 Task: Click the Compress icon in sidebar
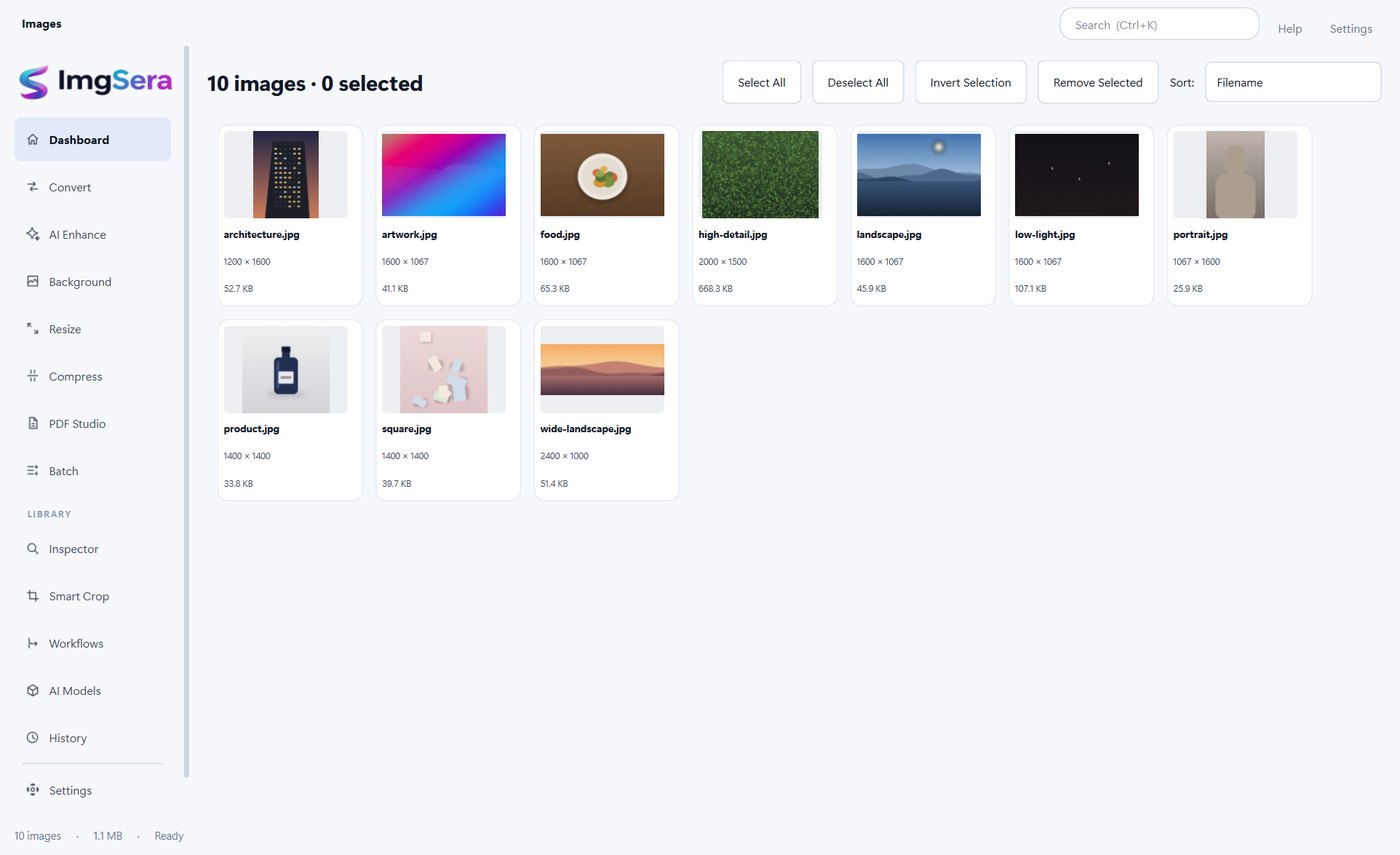32,376
